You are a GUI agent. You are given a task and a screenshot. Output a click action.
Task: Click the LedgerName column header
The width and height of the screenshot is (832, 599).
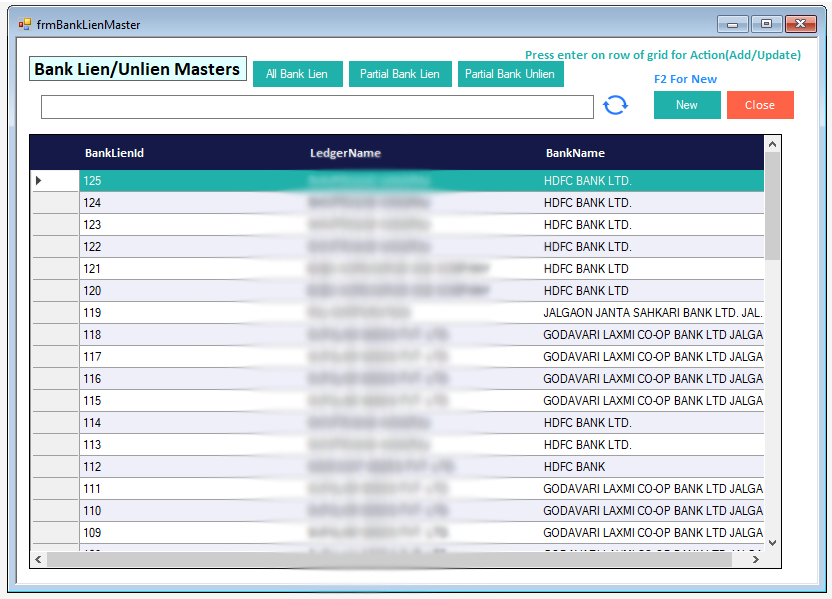point(345,153)
